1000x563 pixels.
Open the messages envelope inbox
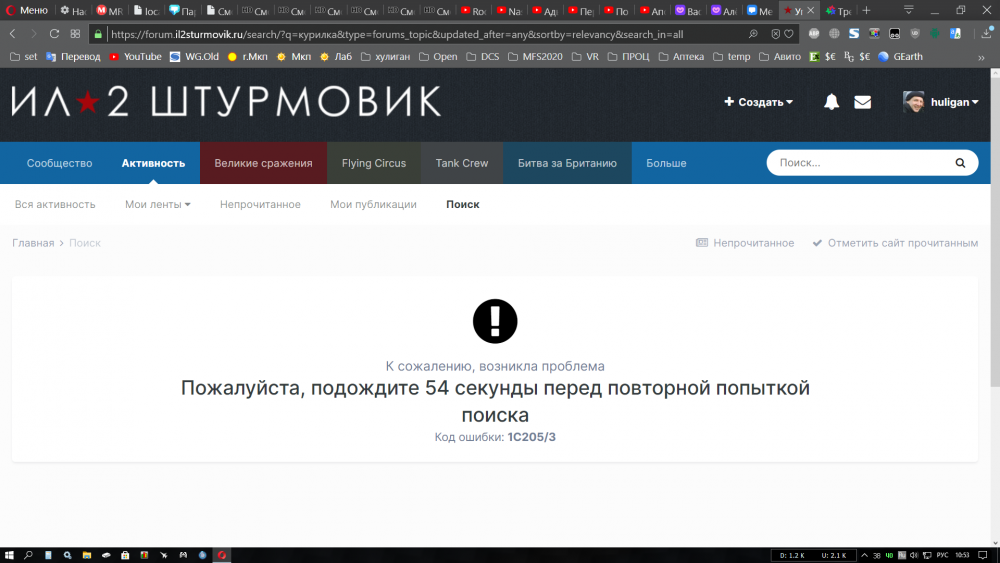[862, 102]
